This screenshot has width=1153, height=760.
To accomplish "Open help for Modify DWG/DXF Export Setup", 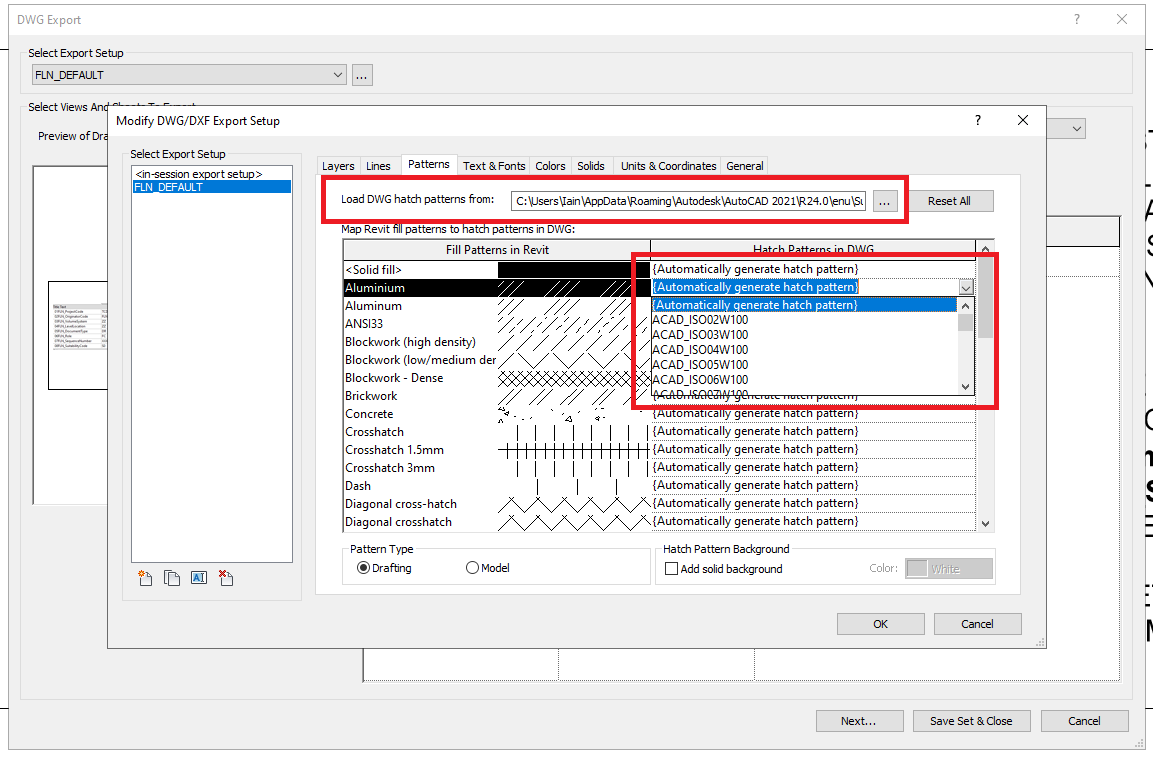I will pyautogui.click(x=977, y=119).
